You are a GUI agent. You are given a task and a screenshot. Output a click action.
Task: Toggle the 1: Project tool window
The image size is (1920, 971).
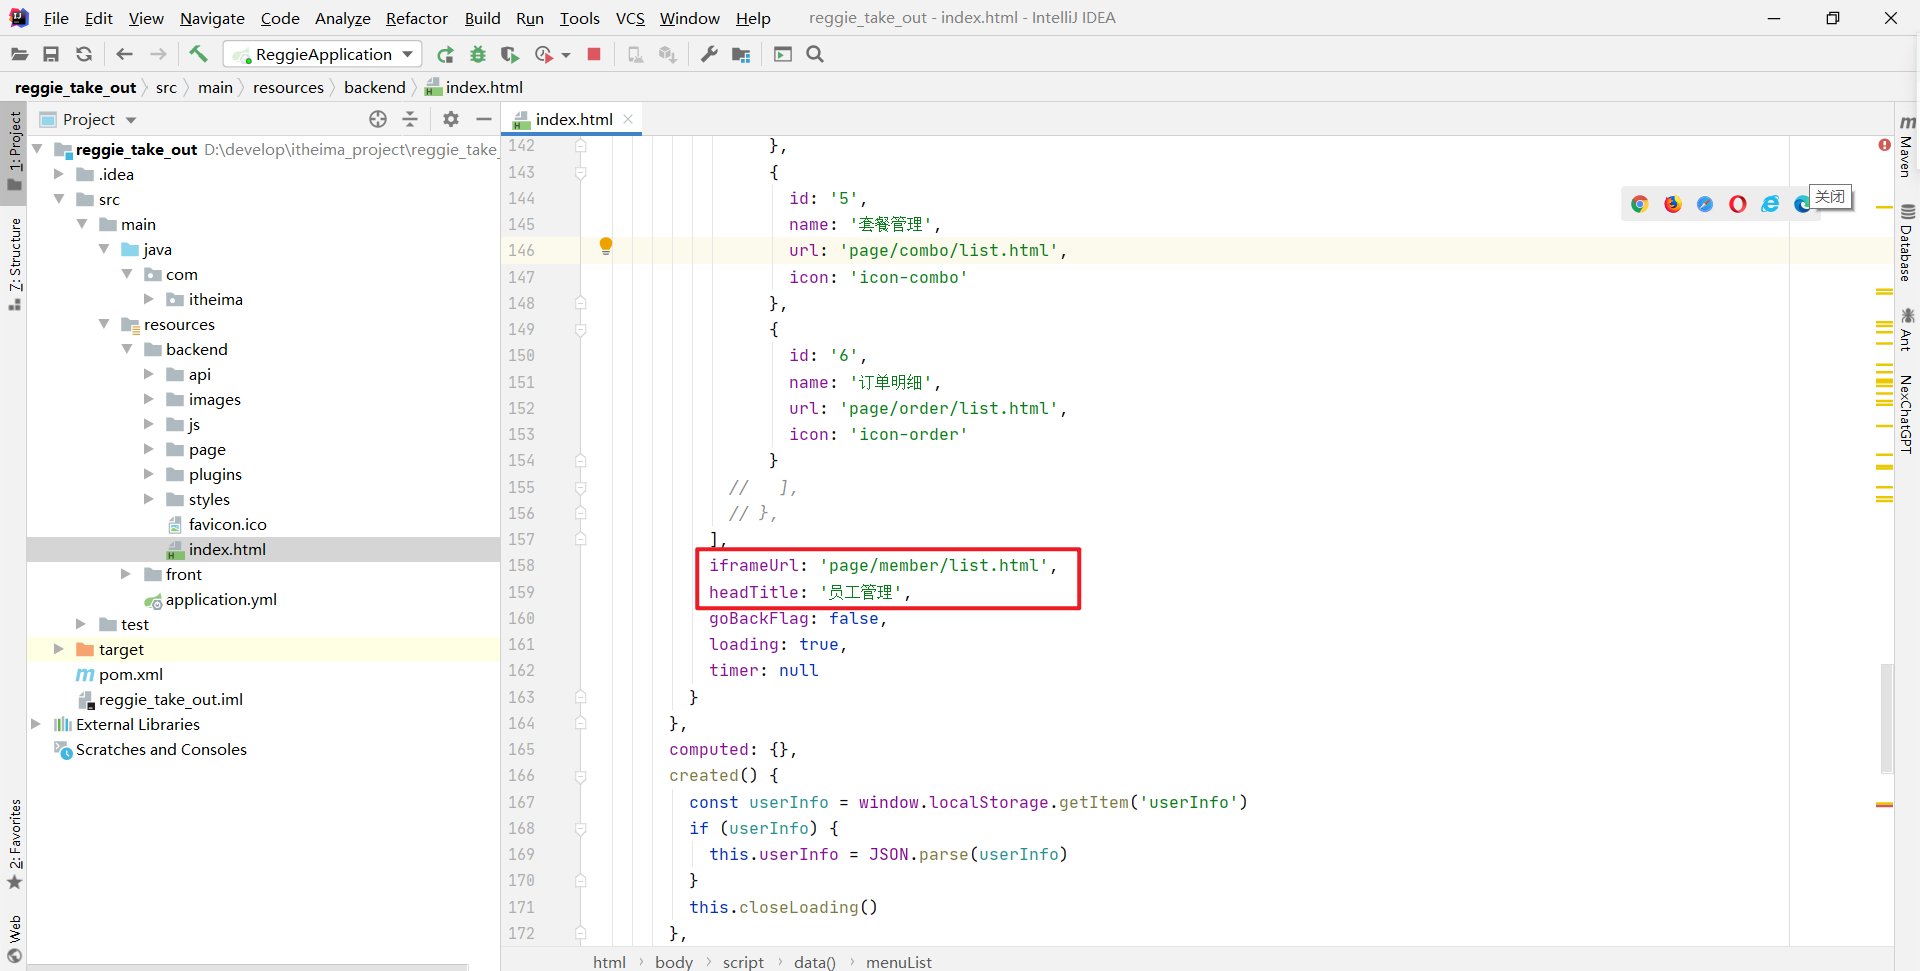pos(14,152)
